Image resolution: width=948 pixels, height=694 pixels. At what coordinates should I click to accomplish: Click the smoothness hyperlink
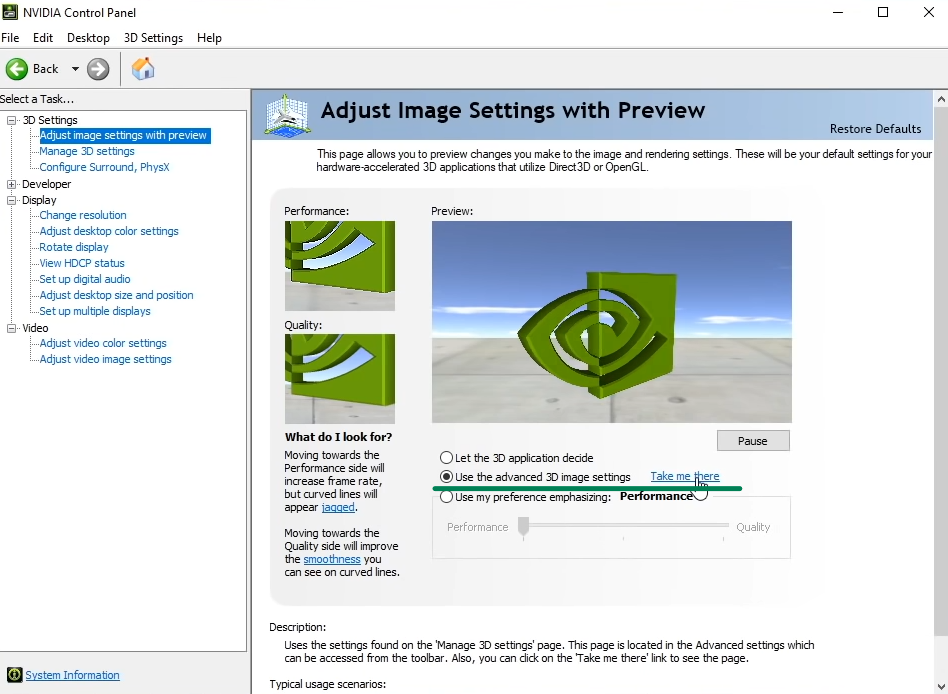pyautogui.click(x=332, y=559)
